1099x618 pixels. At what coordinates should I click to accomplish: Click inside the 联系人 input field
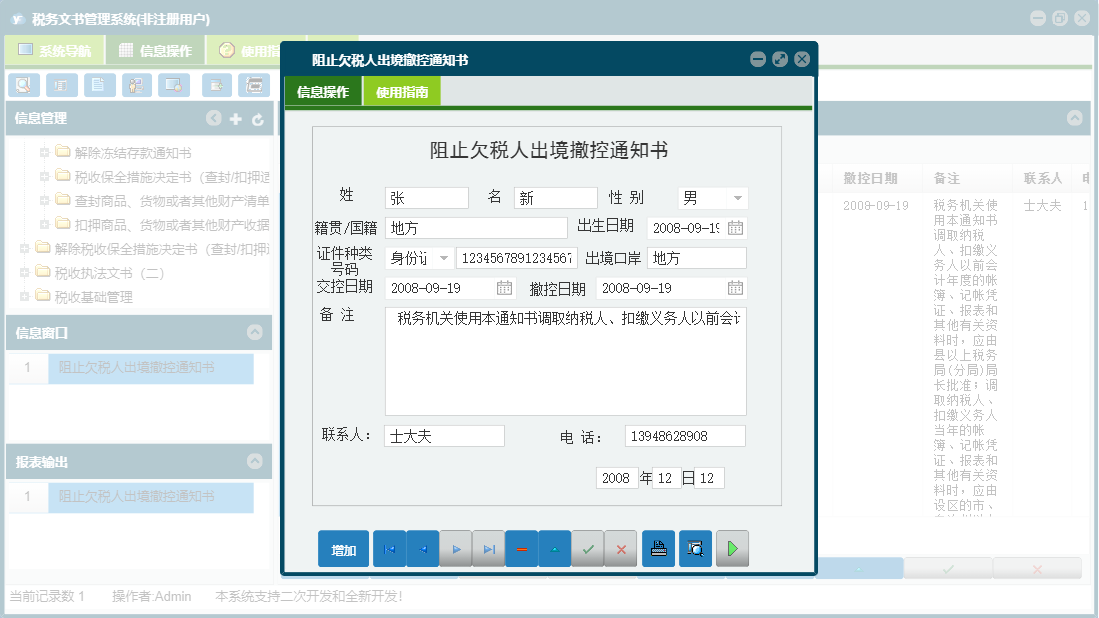(443, 435)
